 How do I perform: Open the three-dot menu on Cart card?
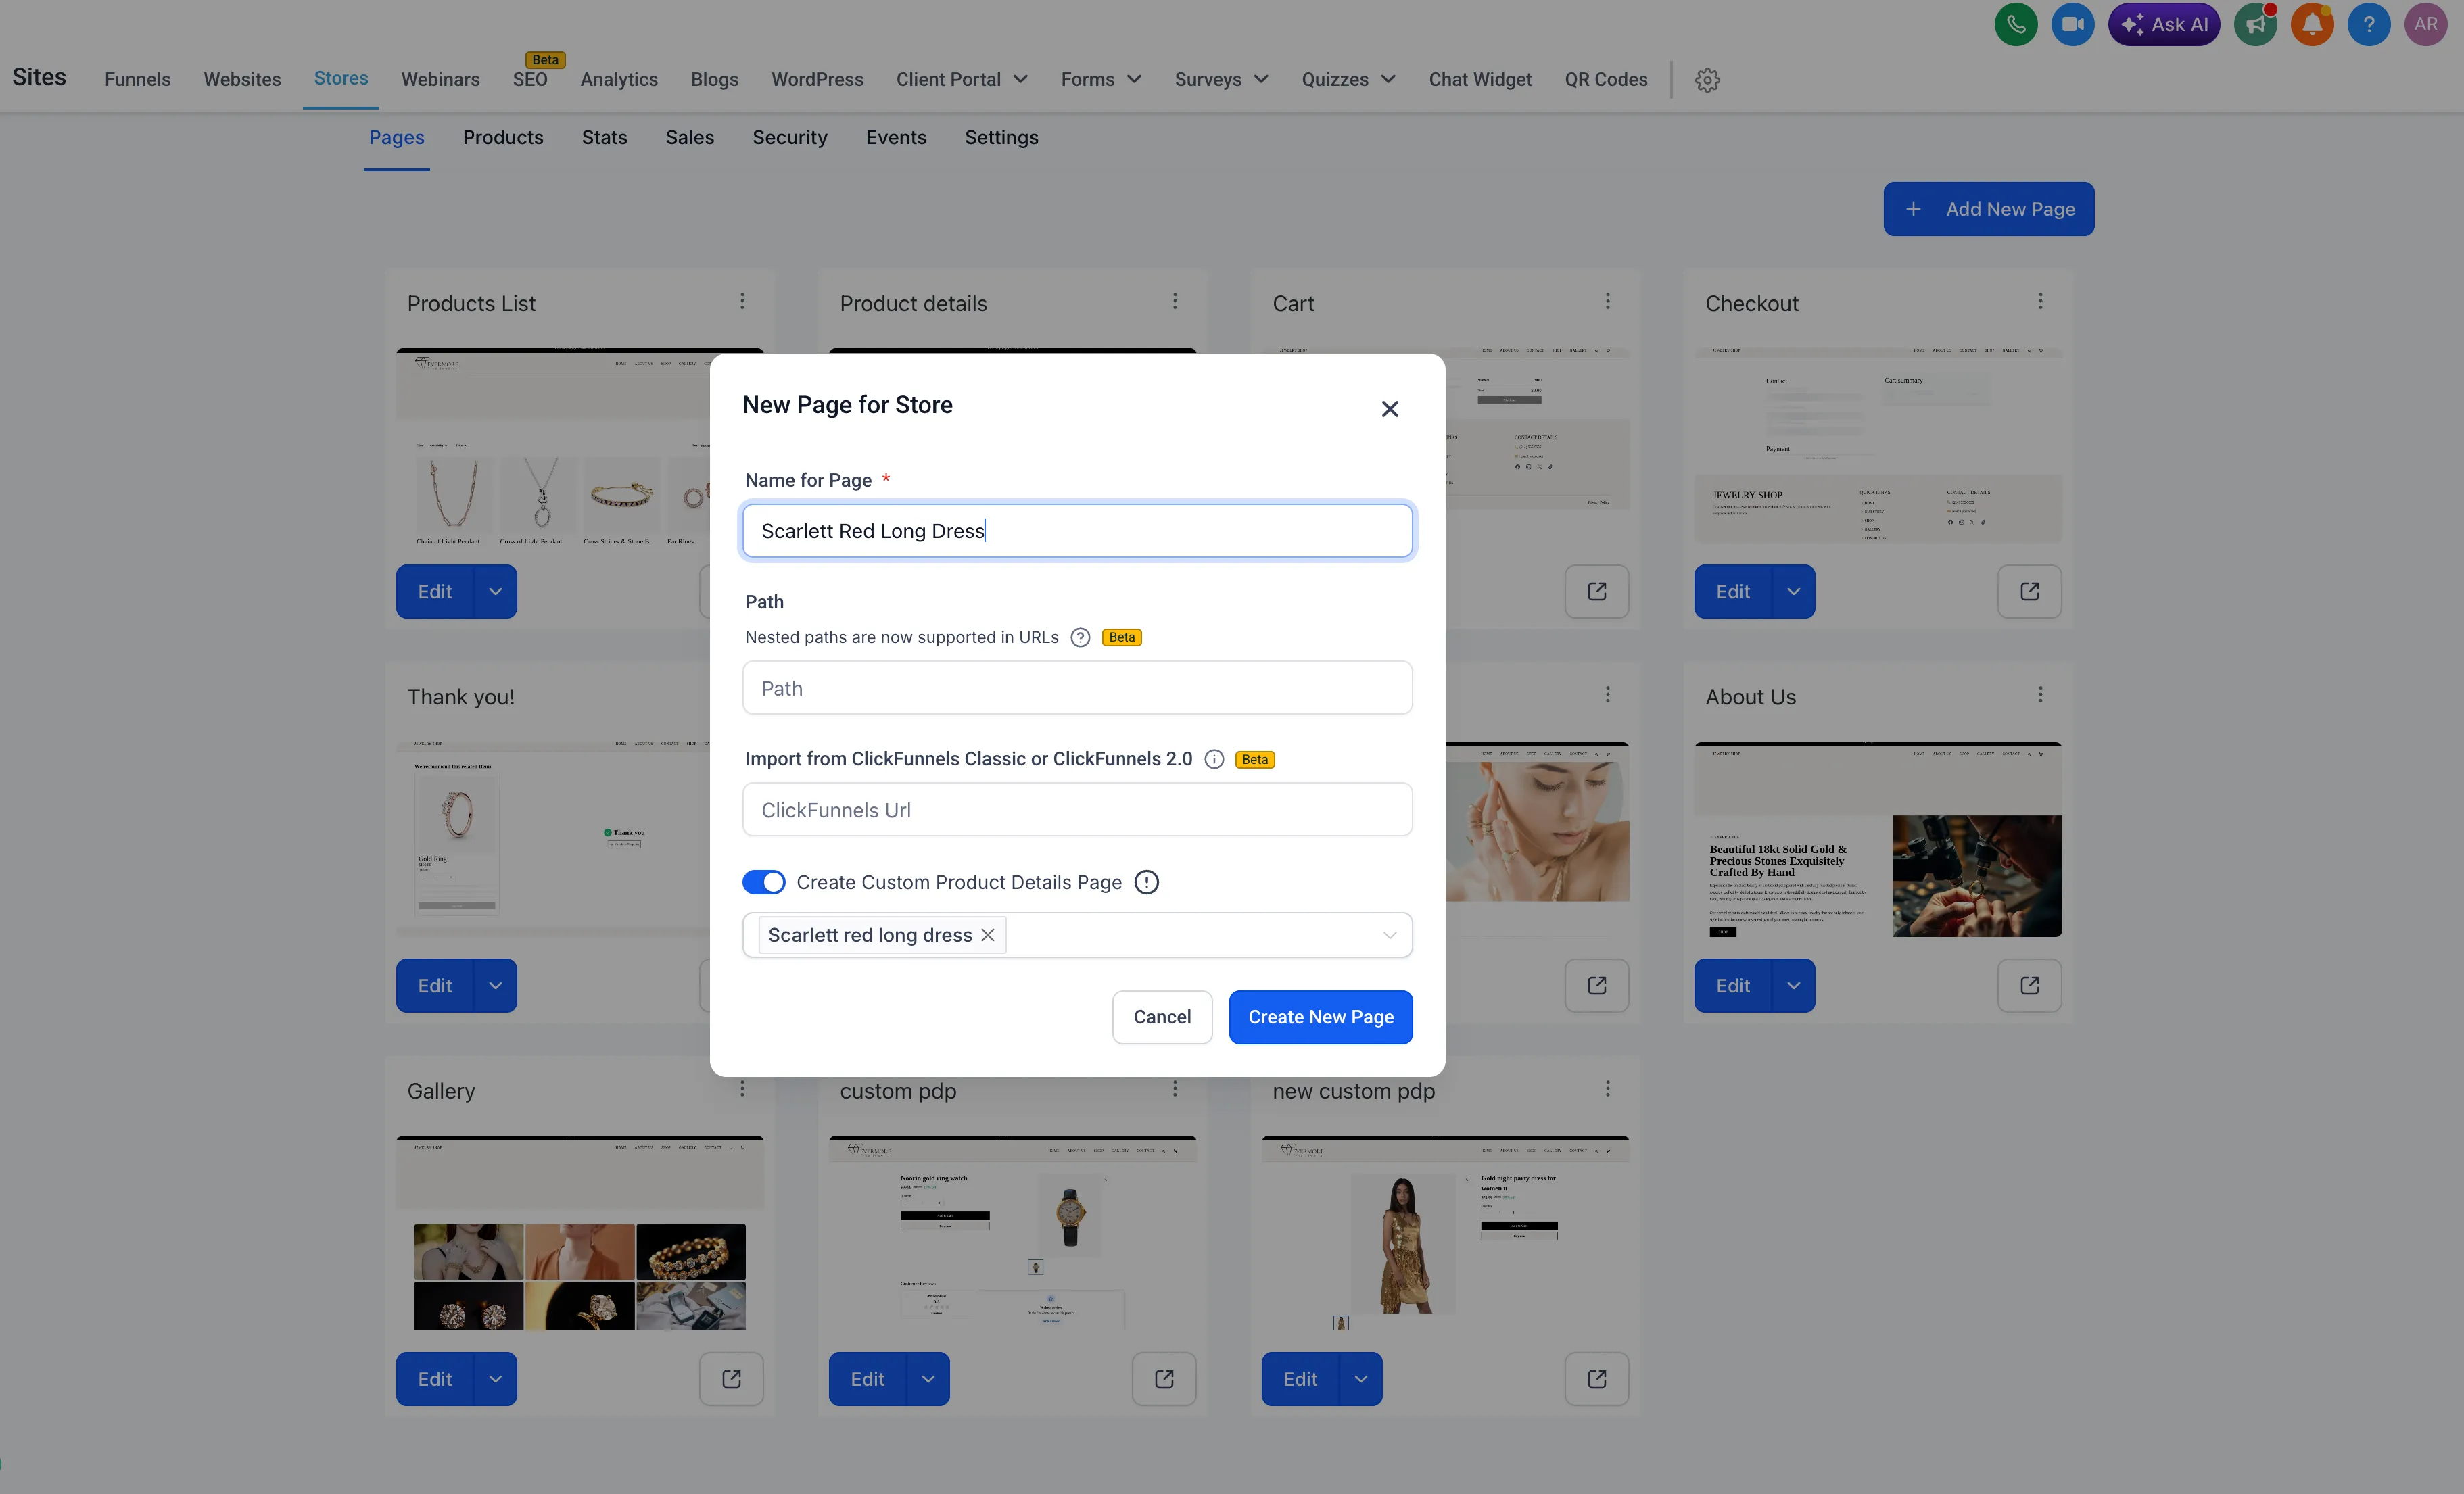(x=1608, y=300)
